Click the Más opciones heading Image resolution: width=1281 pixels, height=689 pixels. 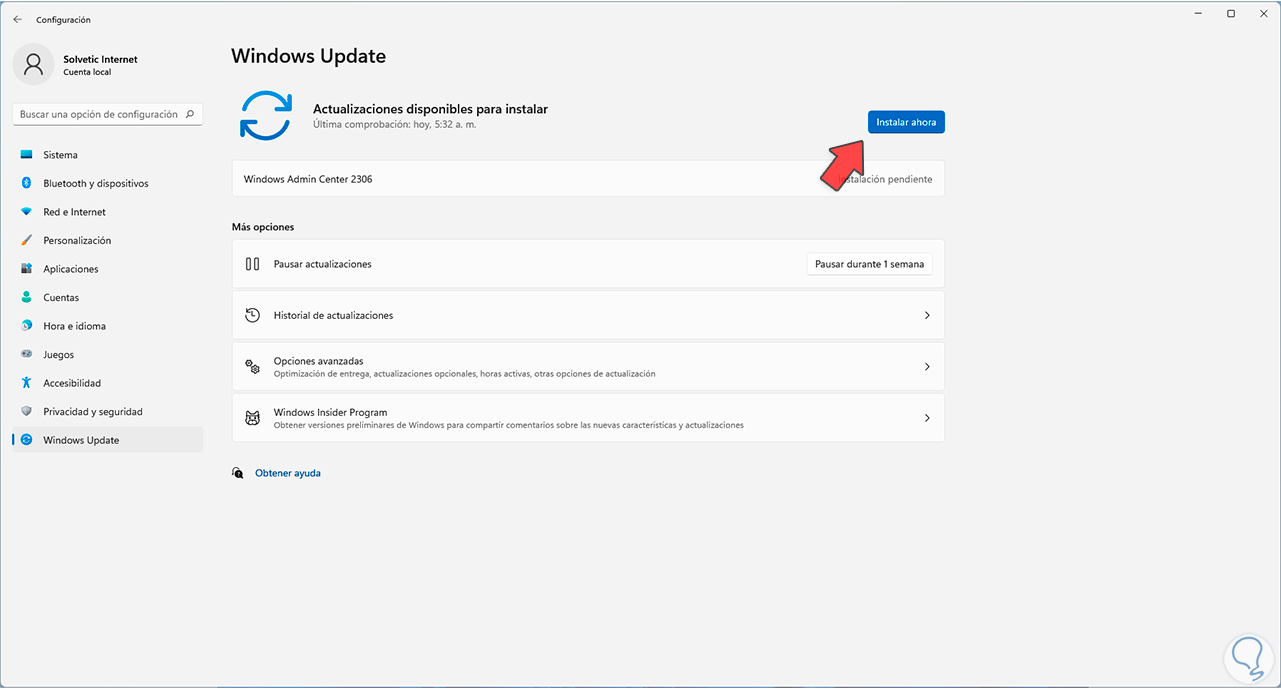[x=263, y=227]
